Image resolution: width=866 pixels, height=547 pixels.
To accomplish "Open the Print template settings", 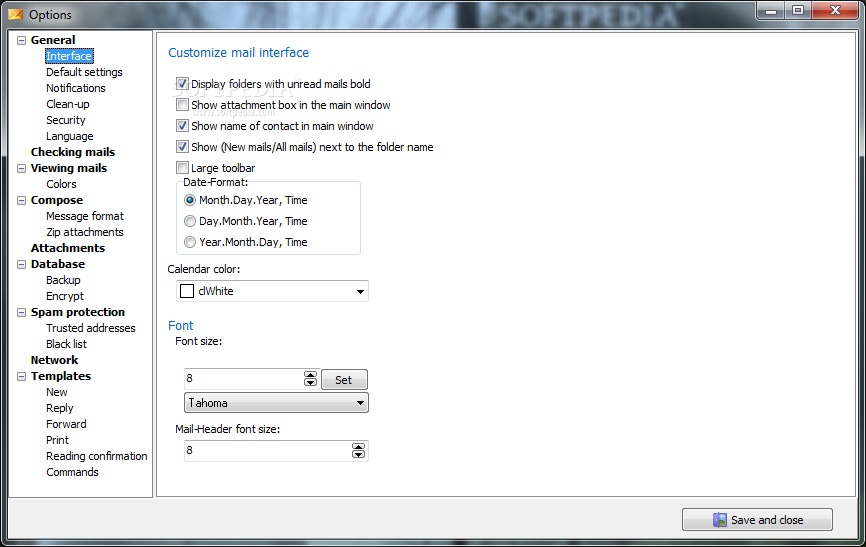I will click(x=57, y=440).
